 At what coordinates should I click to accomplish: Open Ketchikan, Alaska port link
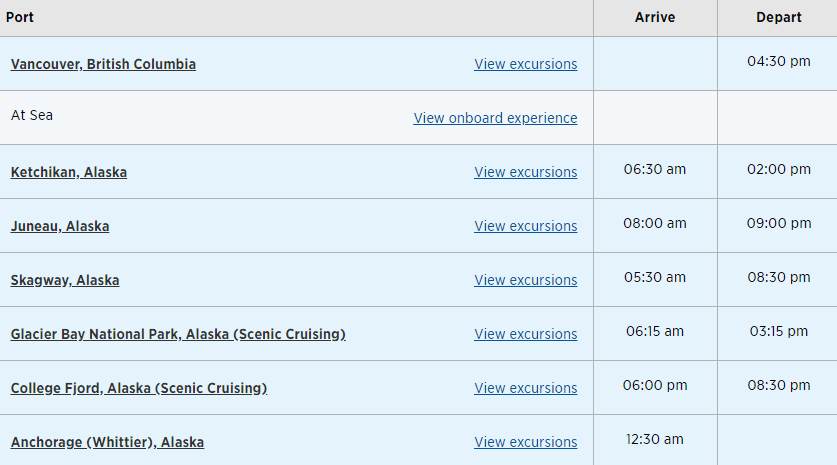pos(69,172)
